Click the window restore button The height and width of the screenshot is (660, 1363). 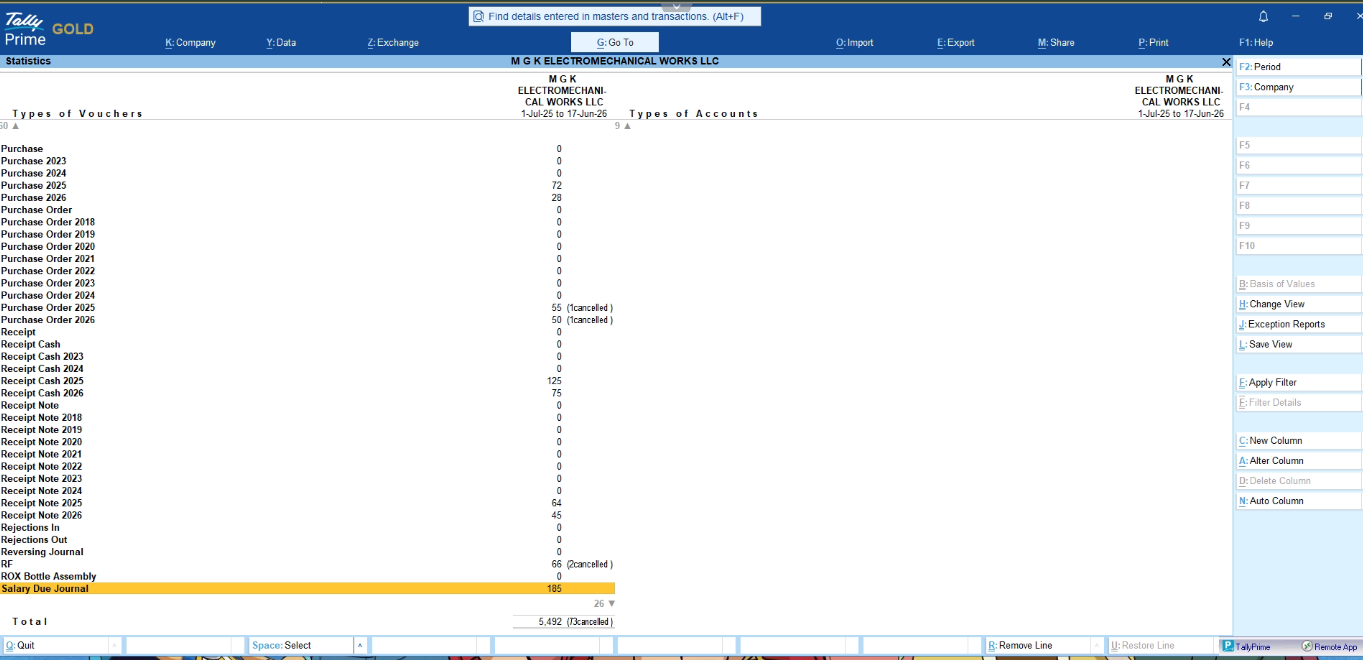click(1328, 16)
